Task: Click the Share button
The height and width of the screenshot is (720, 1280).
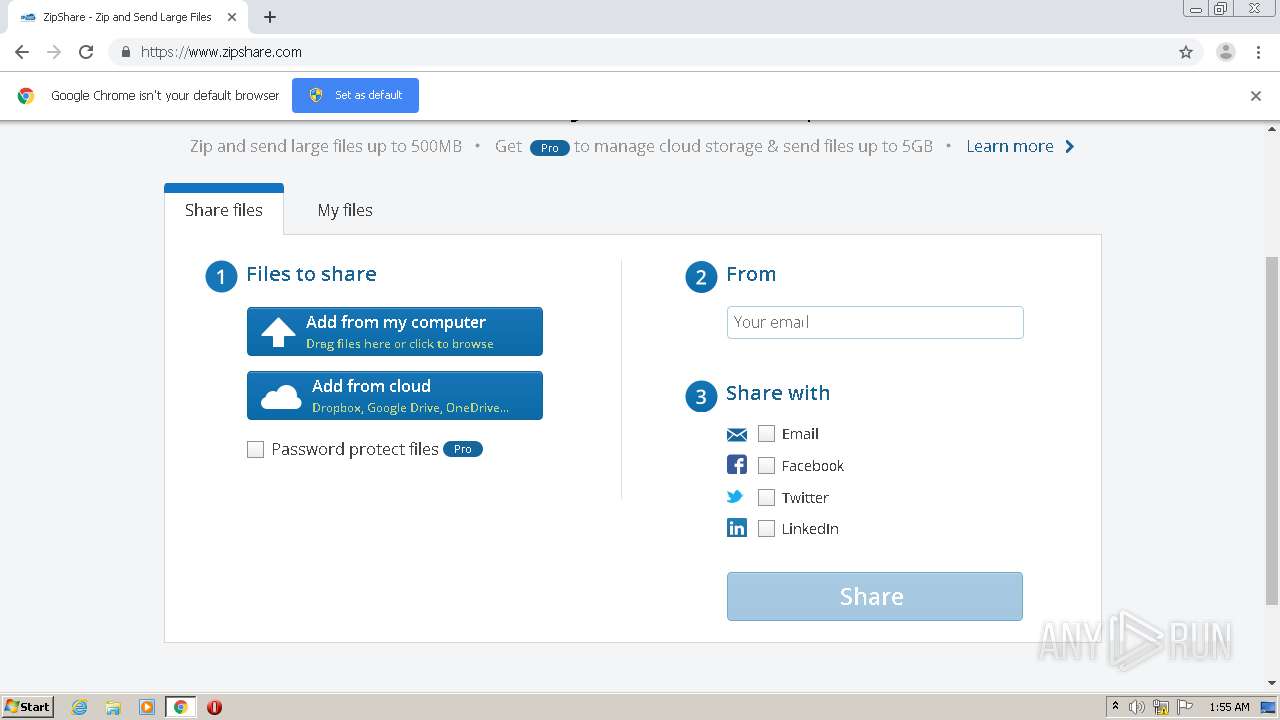Action: (875, 596)
